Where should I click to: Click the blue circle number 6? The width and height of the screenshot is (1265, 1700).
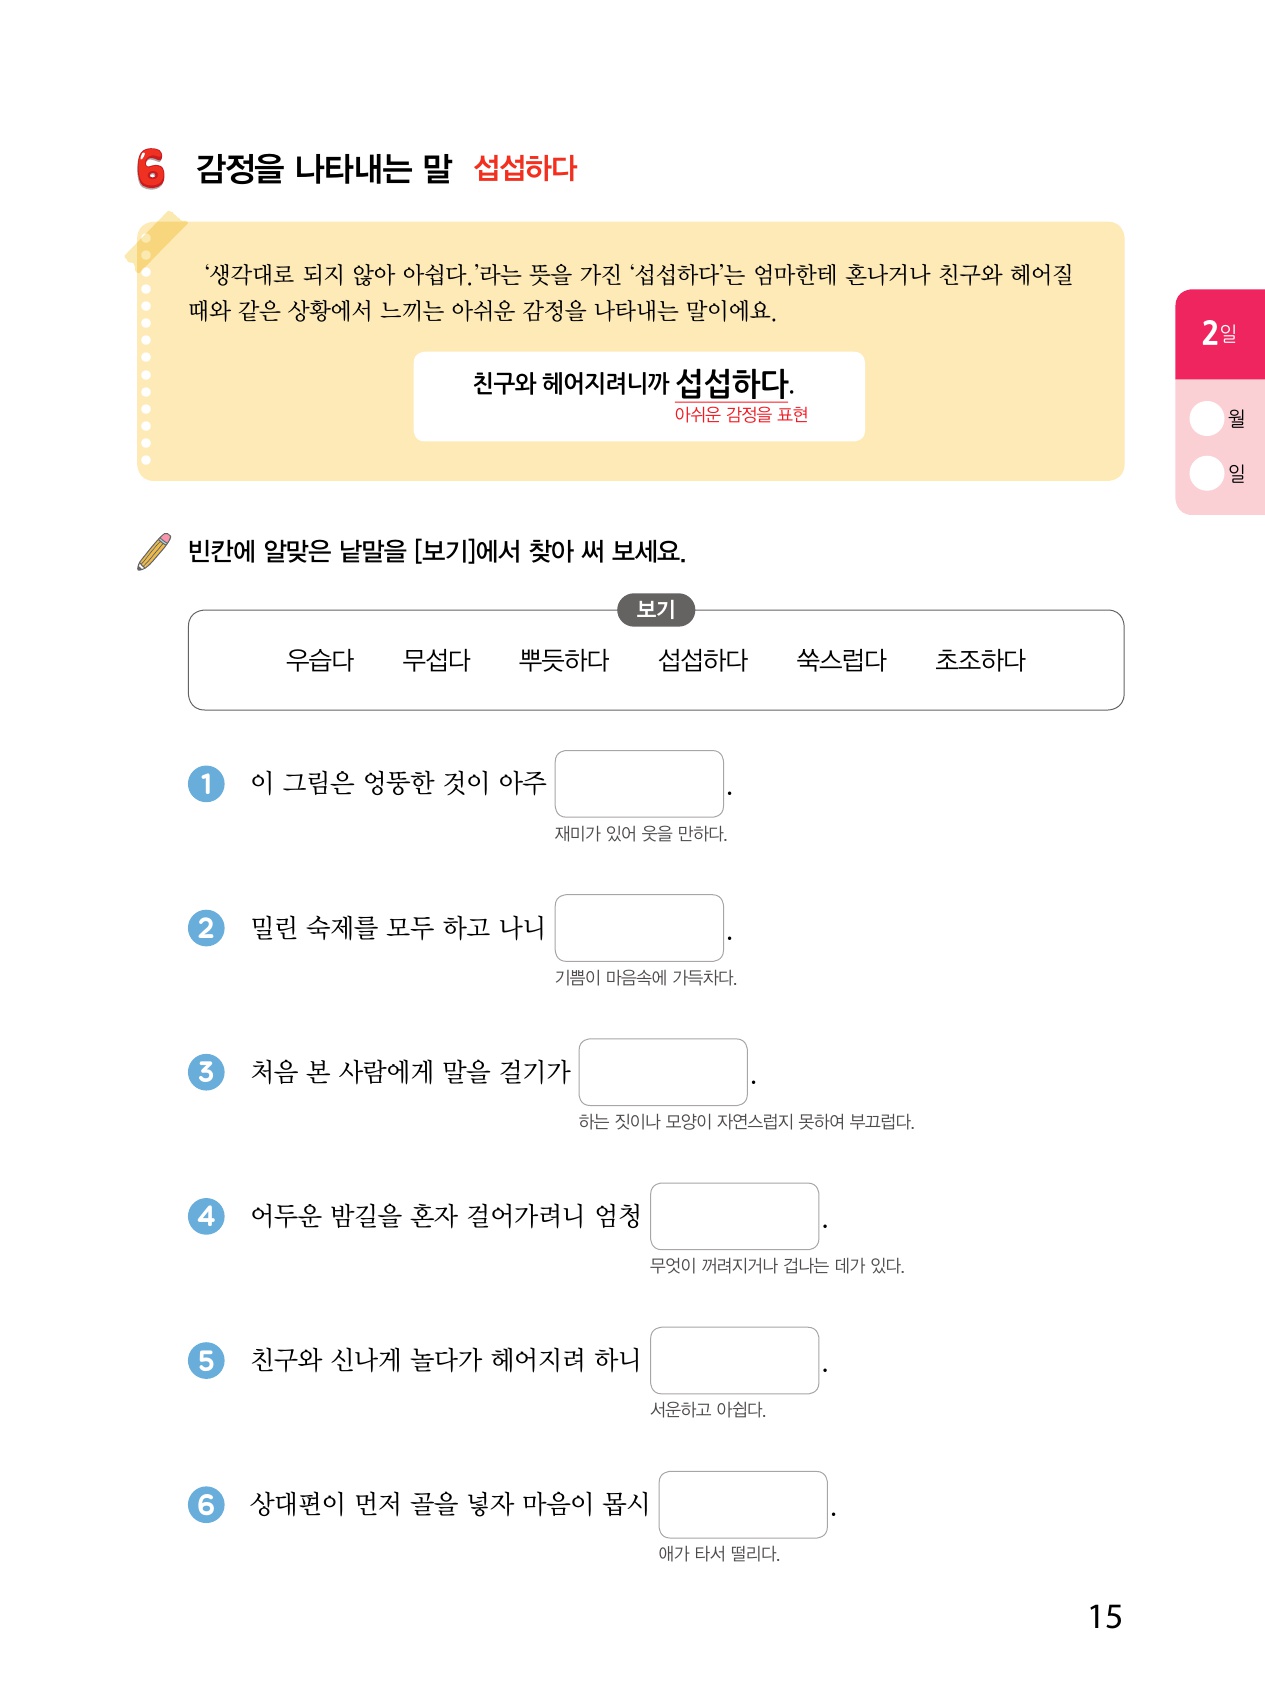tap(206, 1504)
